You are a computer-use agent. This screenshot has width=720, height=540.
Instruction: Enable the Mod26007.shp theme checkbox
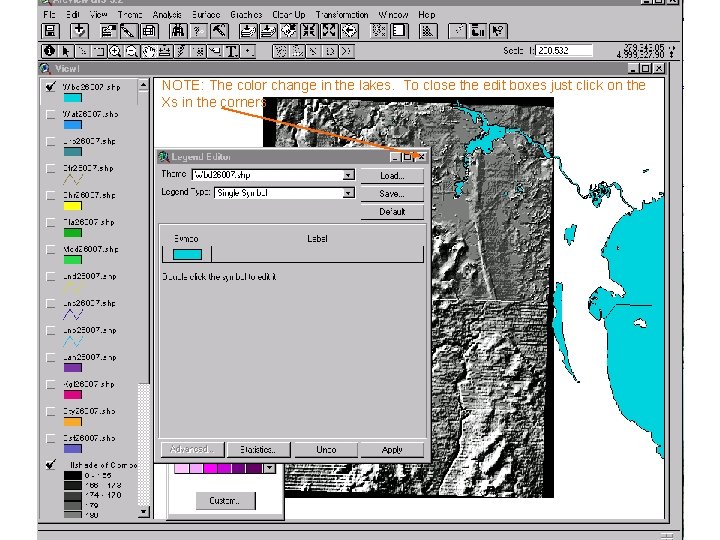click(51, 249)
